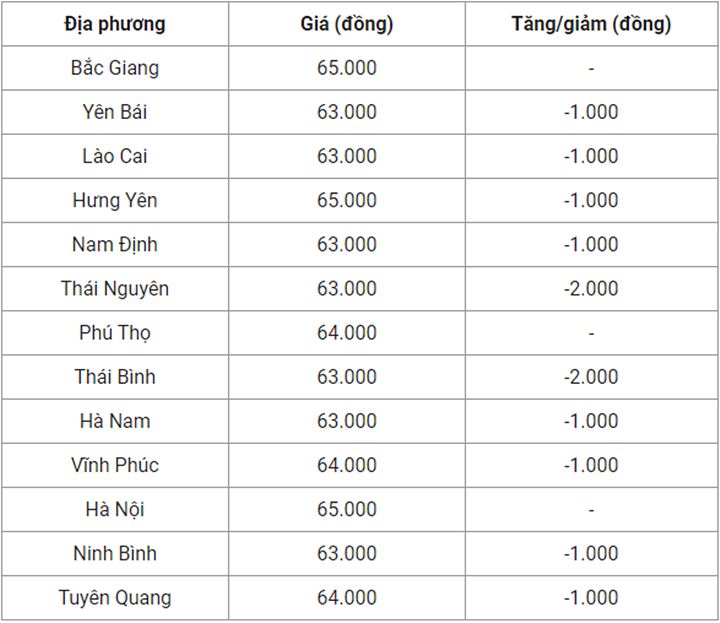This screenshot has width=720, height=623.
Task: Select the Ninh Bình location cell
Action: click(115, 553)
